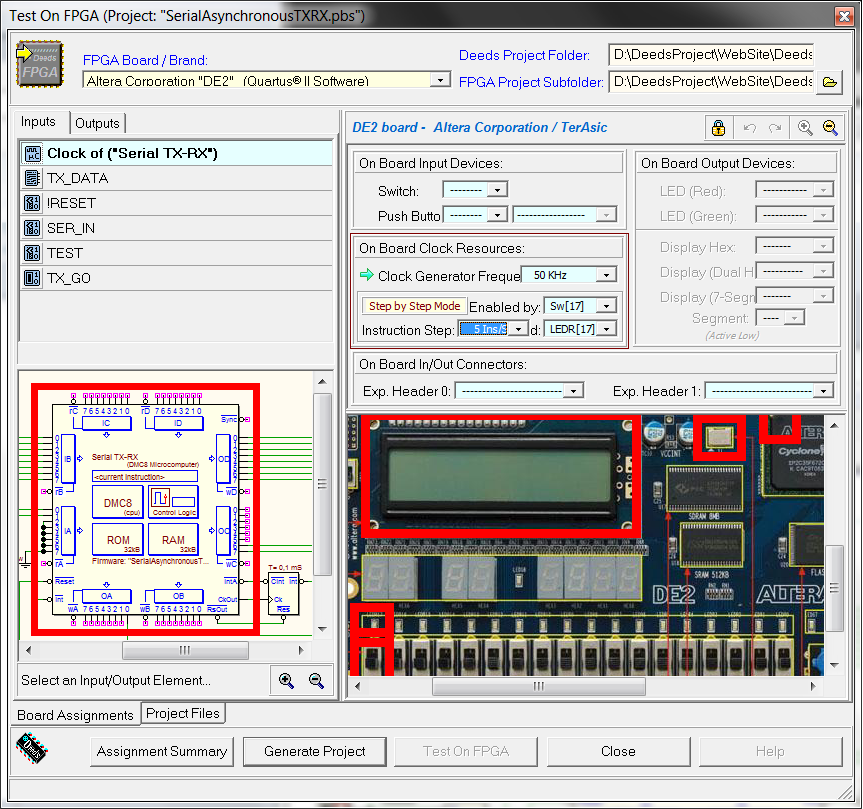The image size is (863, 809).
Task: Open the Exp. Header 1 dropdown
Action: tap(823, 391)
